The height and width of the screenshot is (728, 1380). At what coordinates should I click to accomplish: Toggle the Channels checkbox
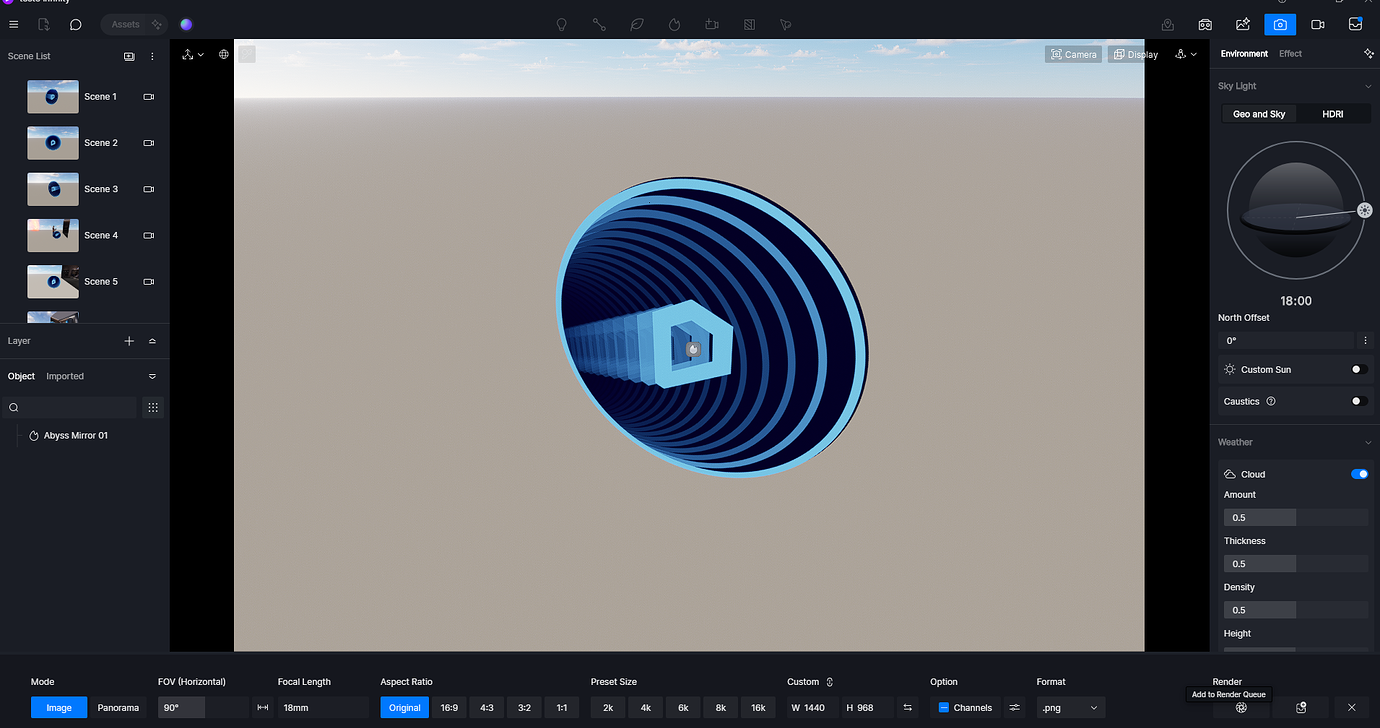[x=943, y=707]
